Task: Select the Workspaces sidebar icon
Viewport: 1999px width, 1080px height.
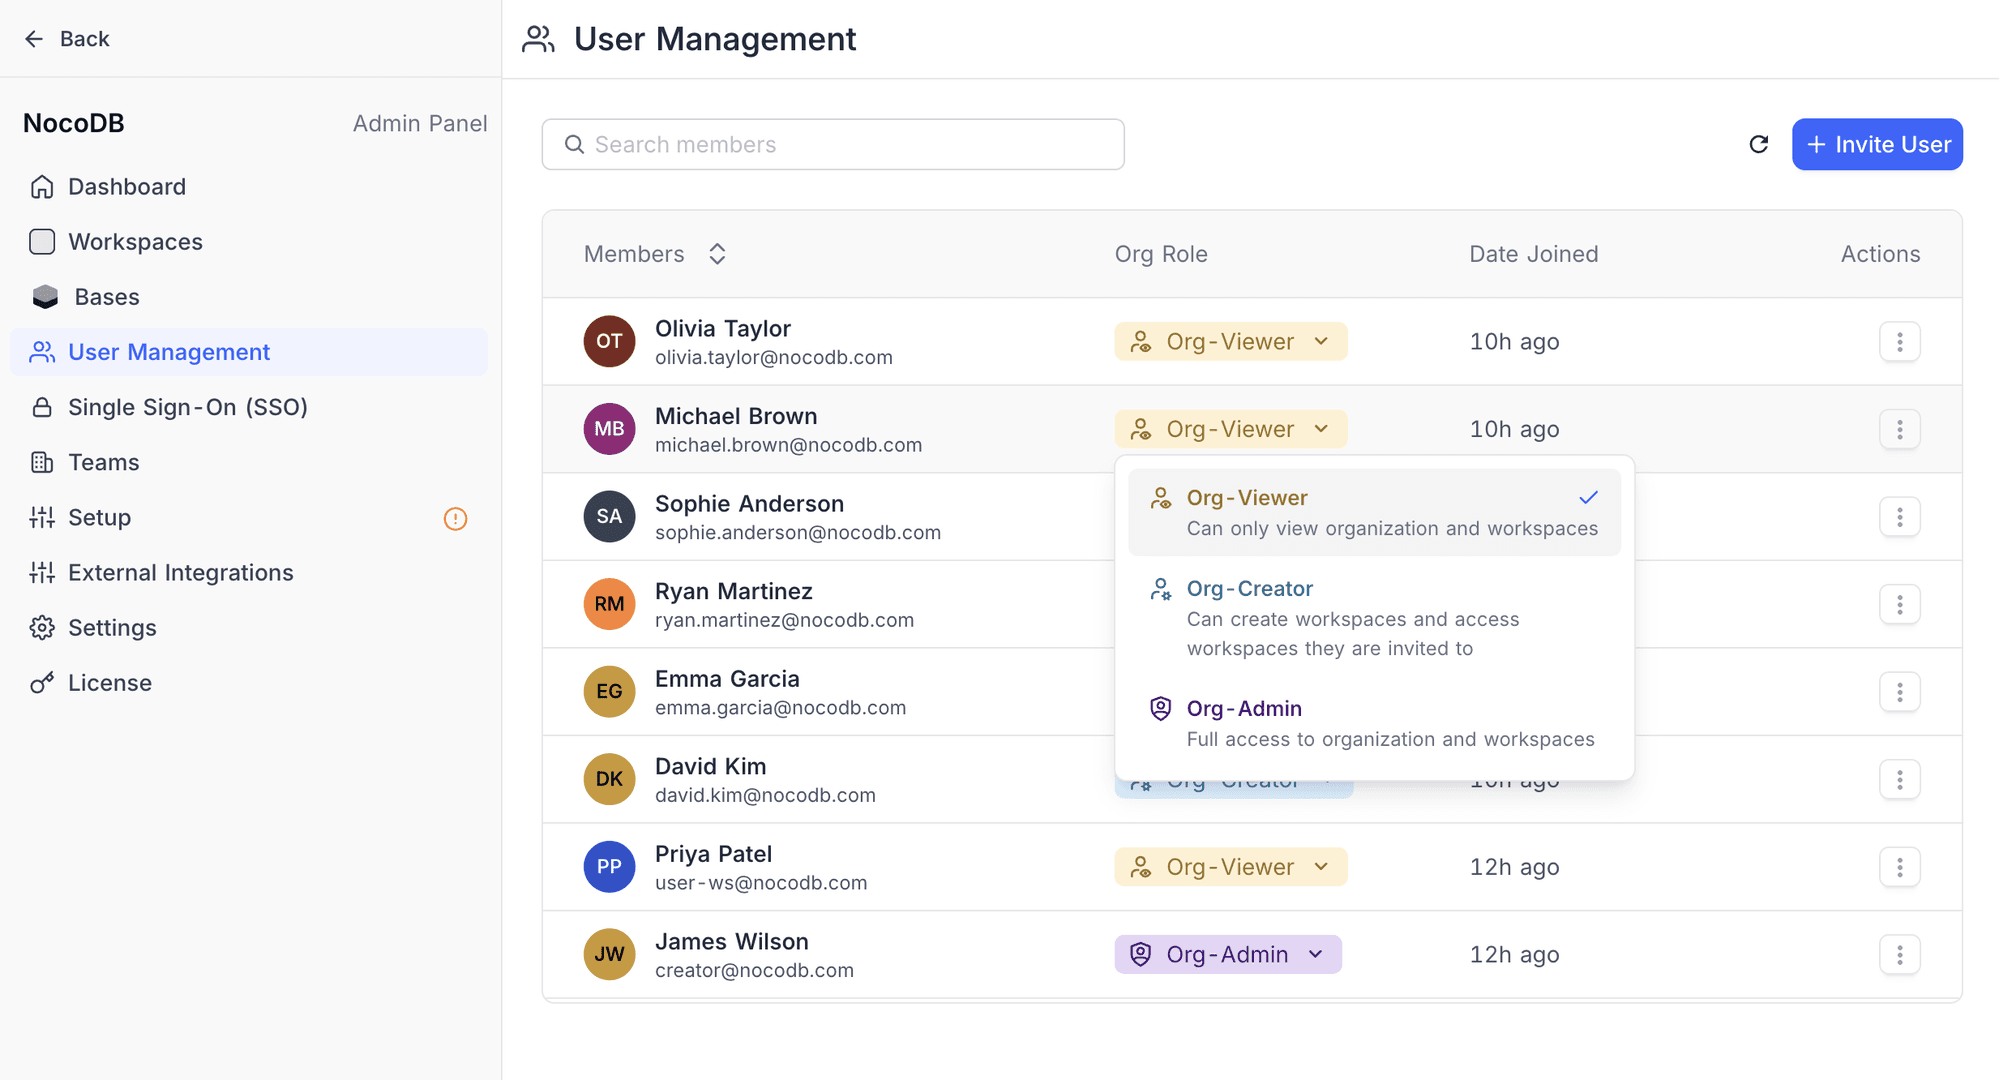Action: [42, 241]
